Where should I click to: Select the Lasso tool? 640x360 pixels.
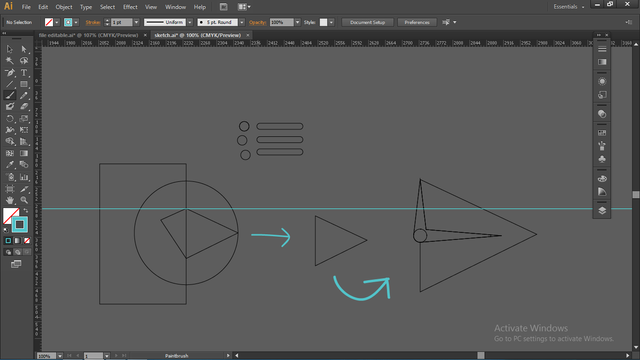coord(24,61)
